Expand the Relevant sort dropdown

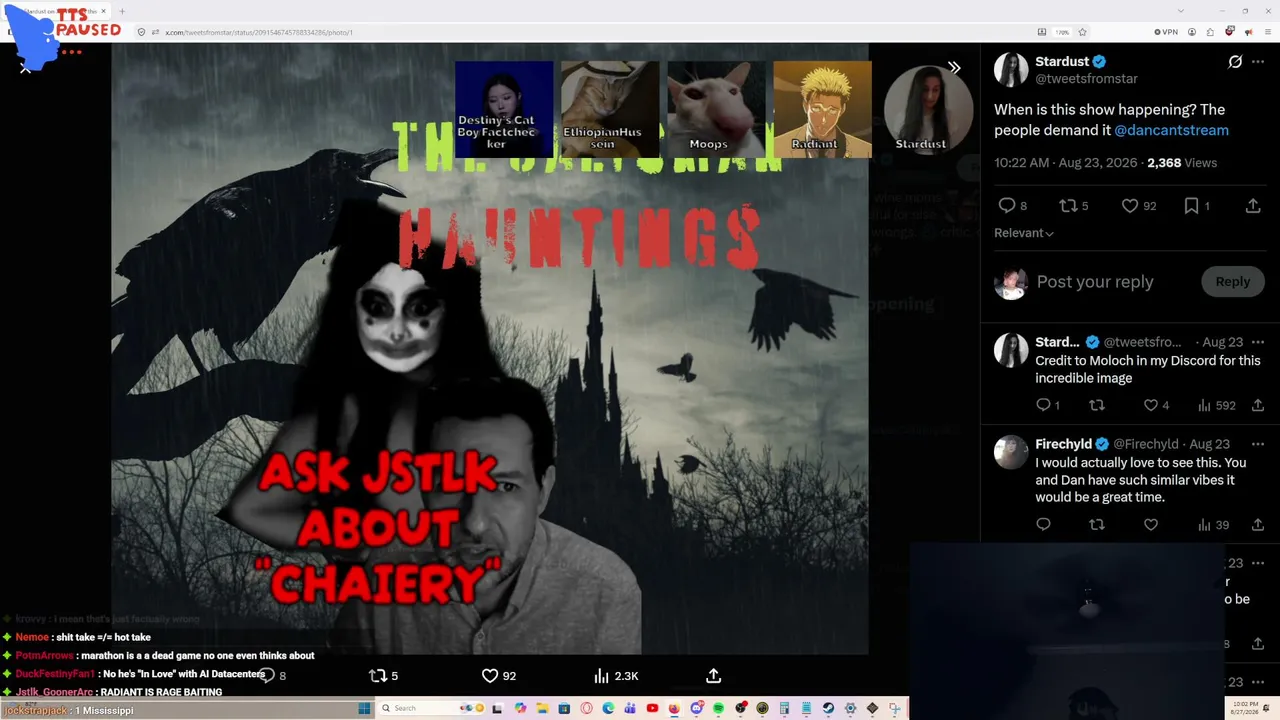[x=1024, y=233]
